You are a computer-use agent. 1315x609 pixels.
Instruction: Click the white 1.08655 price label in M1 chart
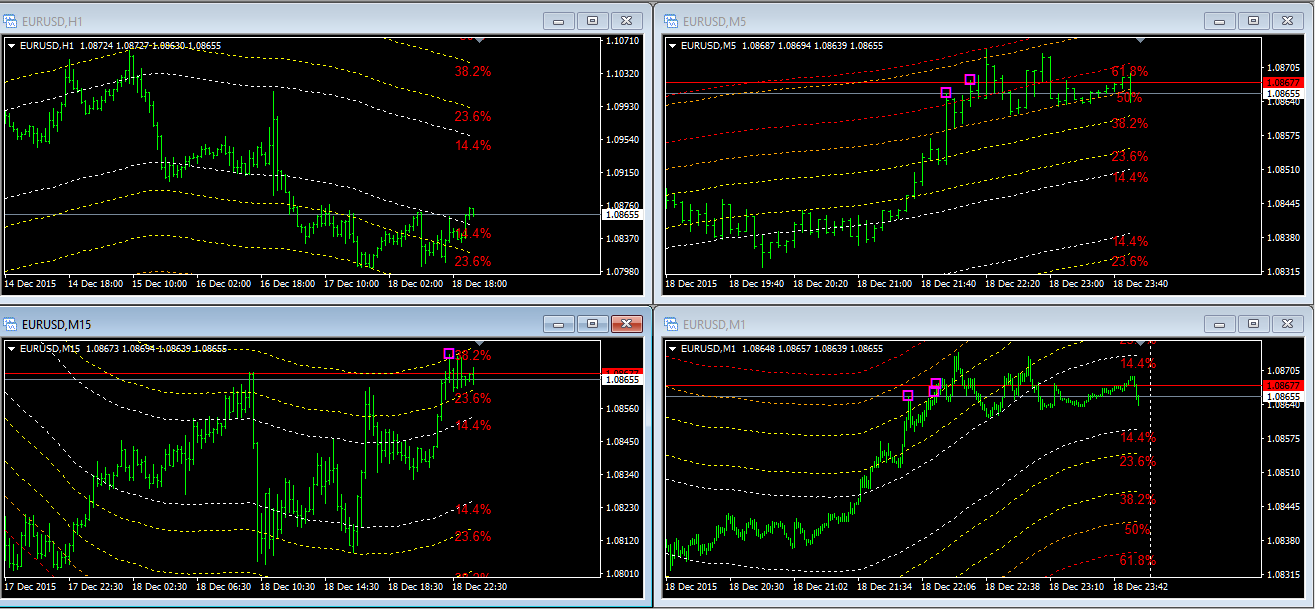tap(1282, 396)
